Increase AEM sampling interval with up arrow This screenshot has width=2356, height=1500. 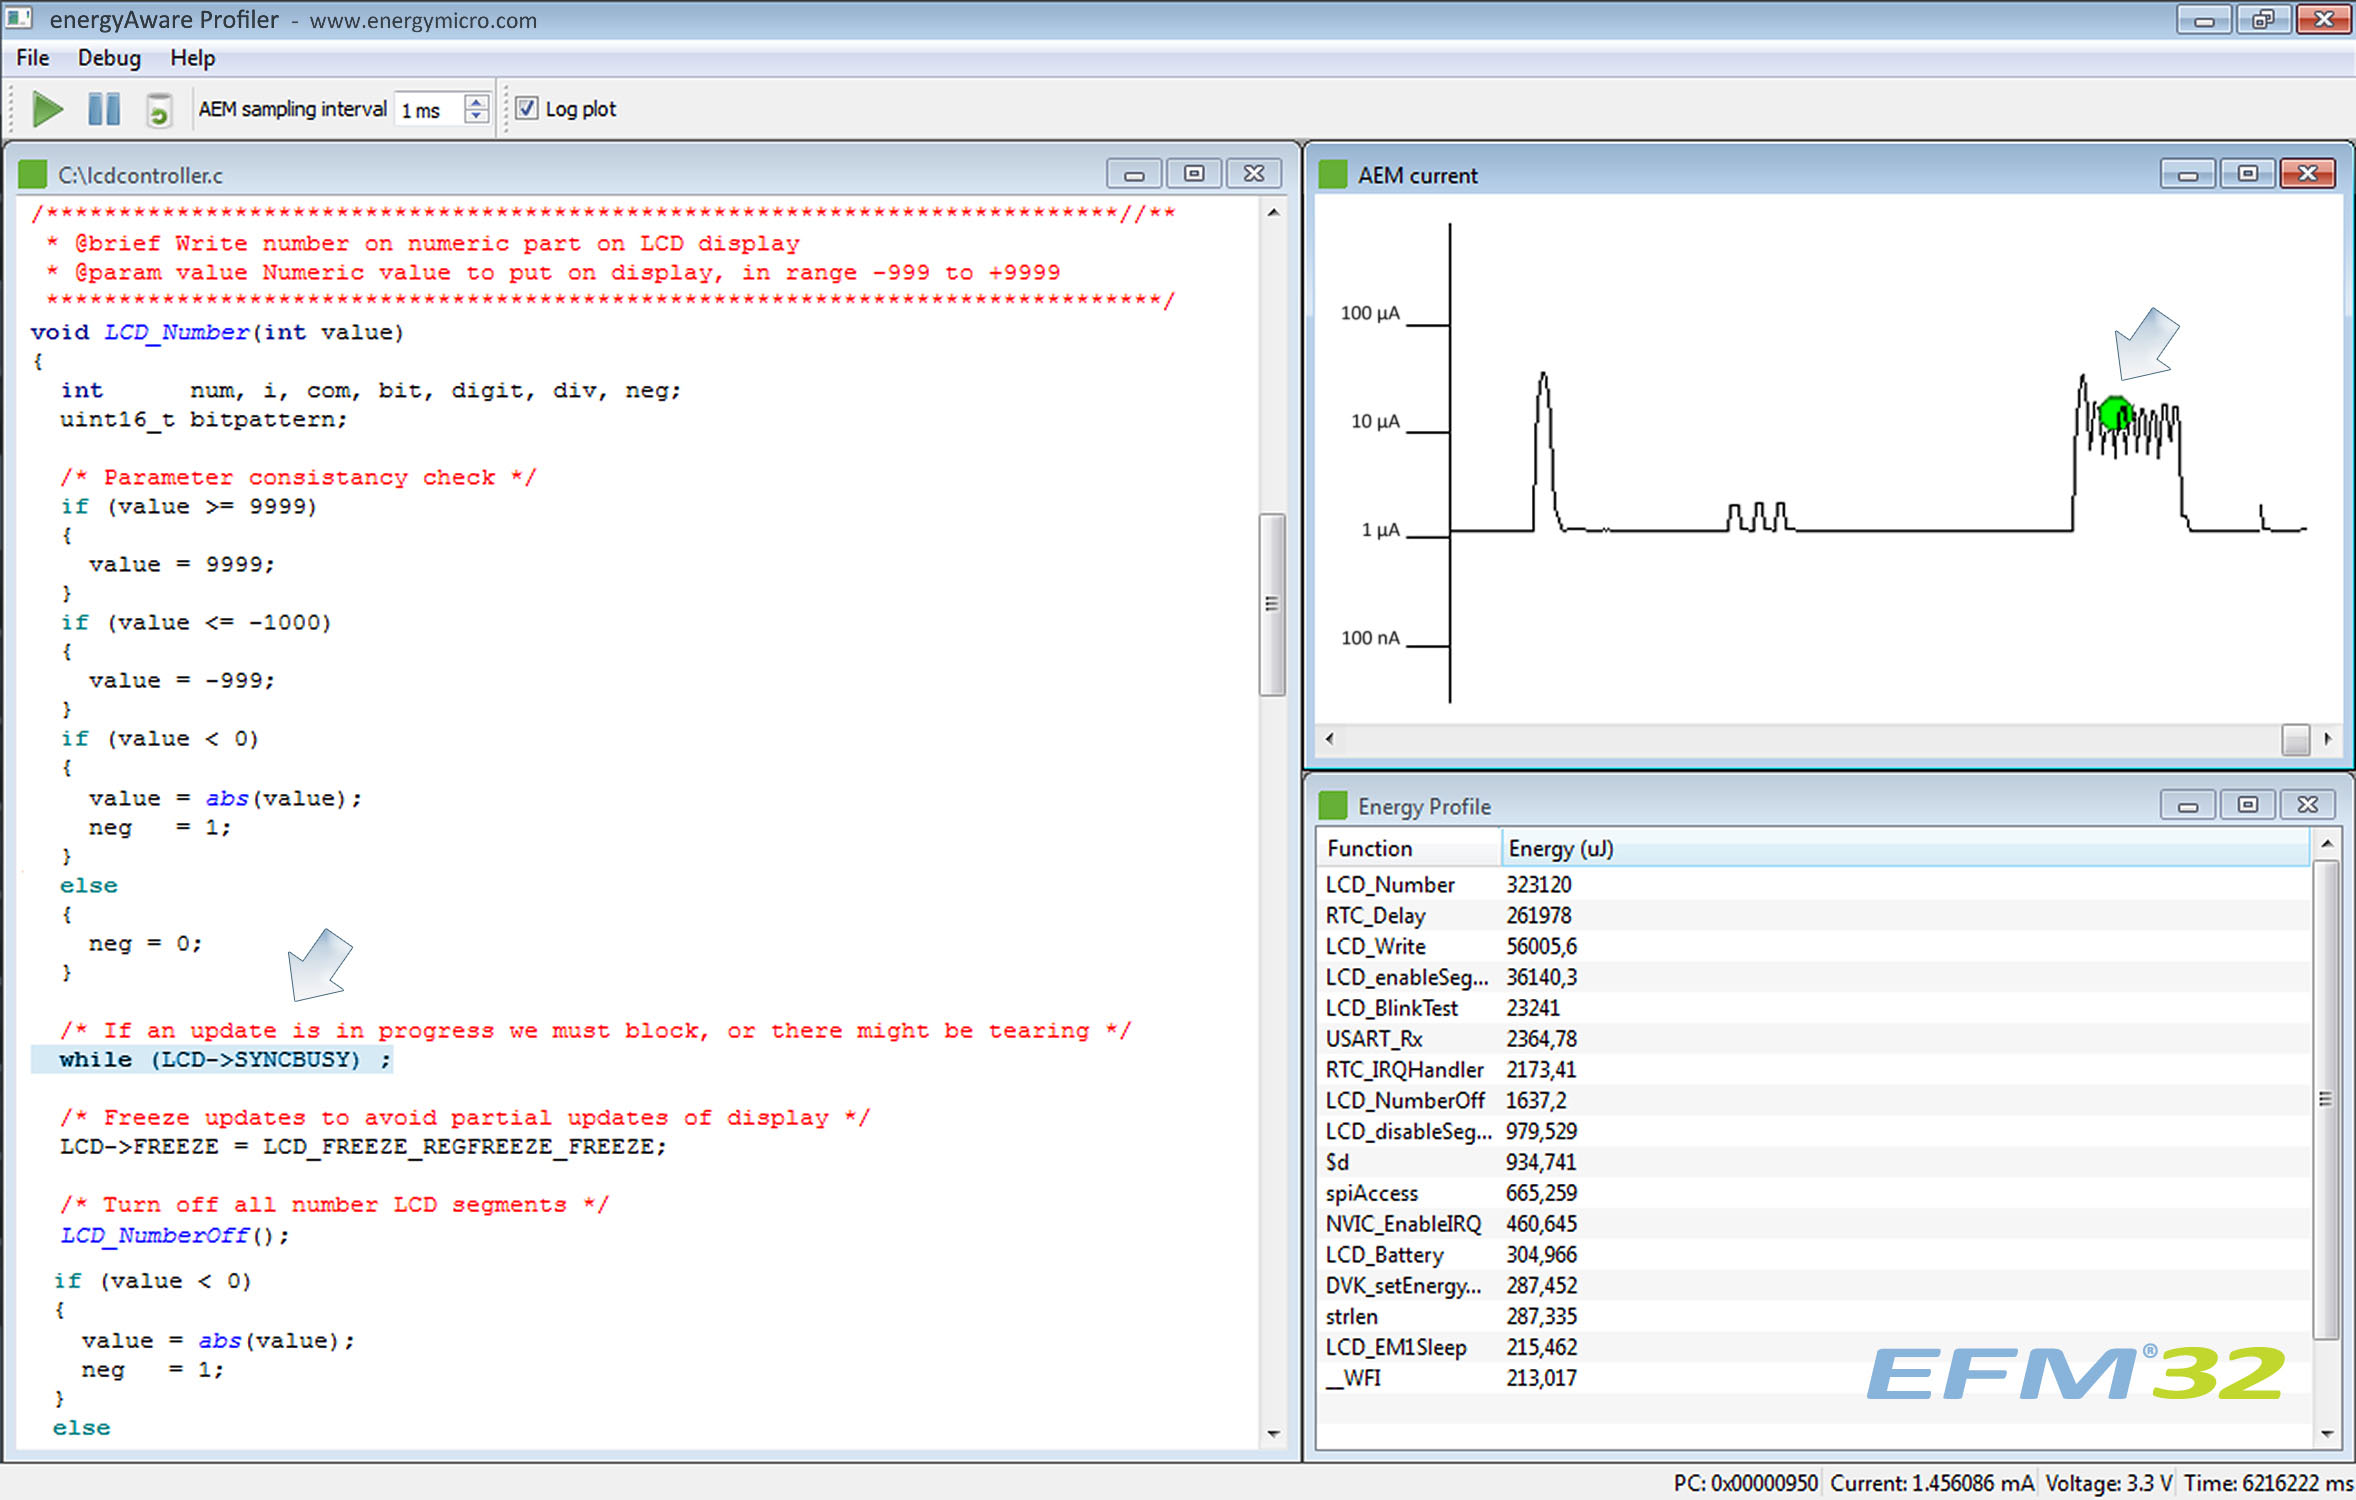(x=477, y=101)
